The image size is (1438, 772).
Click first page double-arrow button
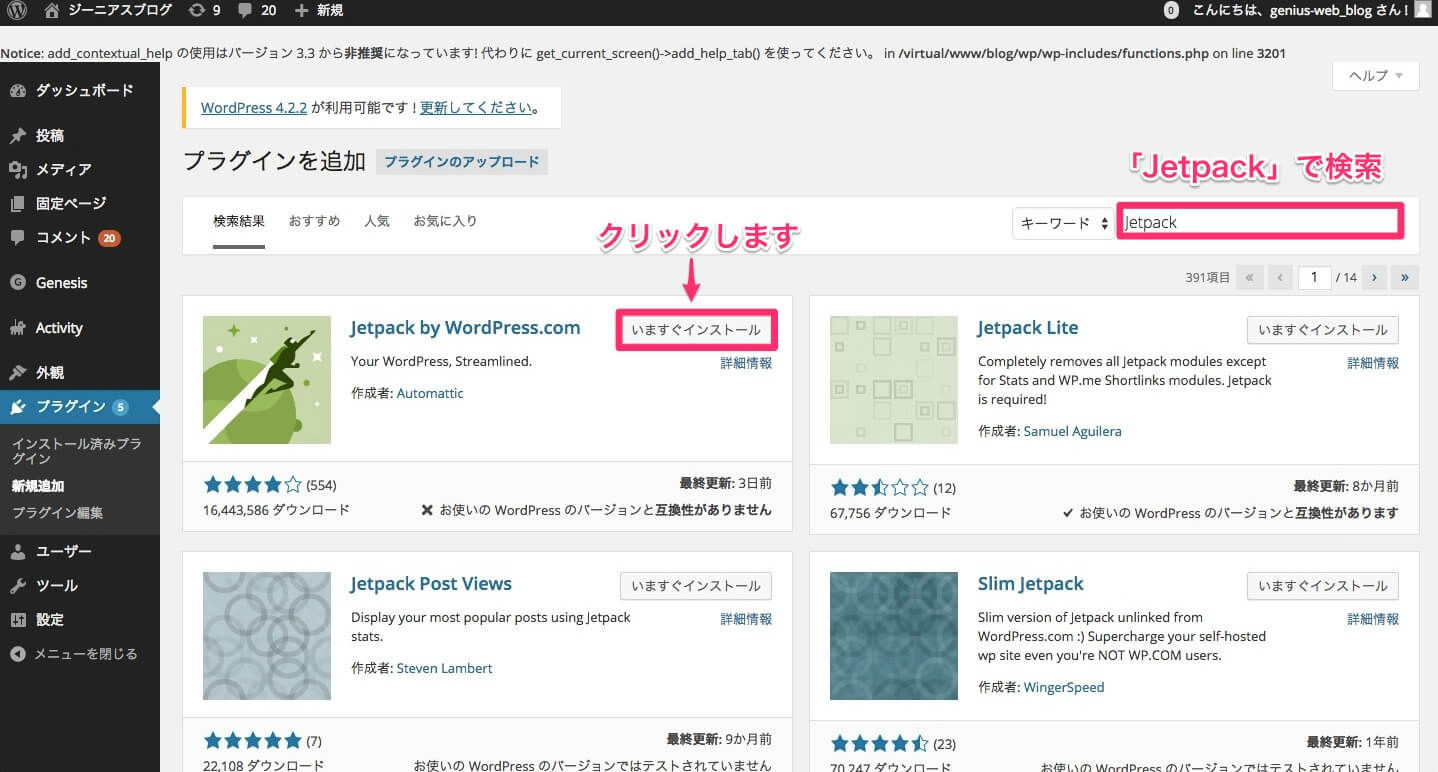point(1249,277)
